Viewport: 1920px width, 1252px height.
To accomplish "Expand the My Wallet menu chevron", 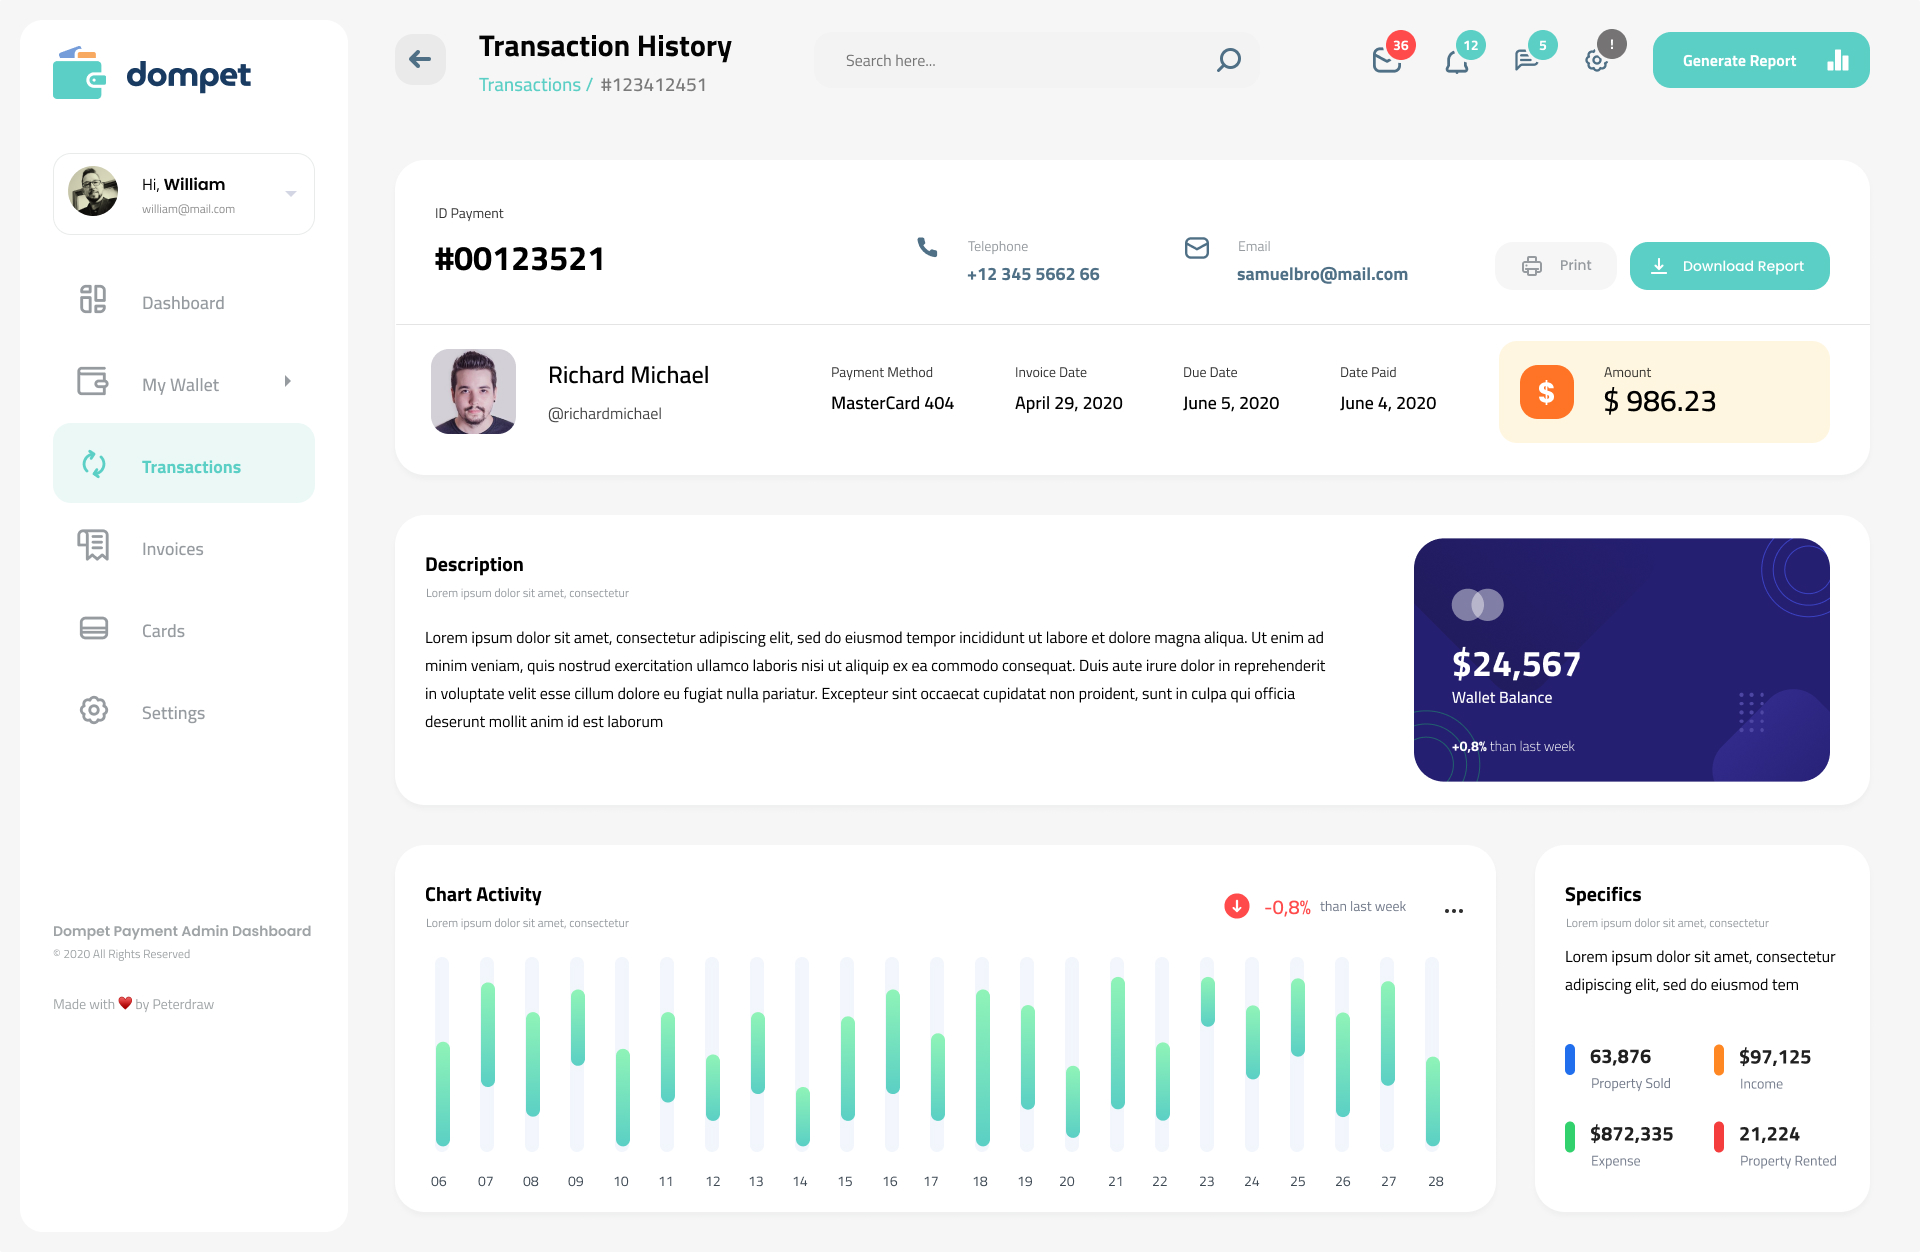I will (288, 381).
